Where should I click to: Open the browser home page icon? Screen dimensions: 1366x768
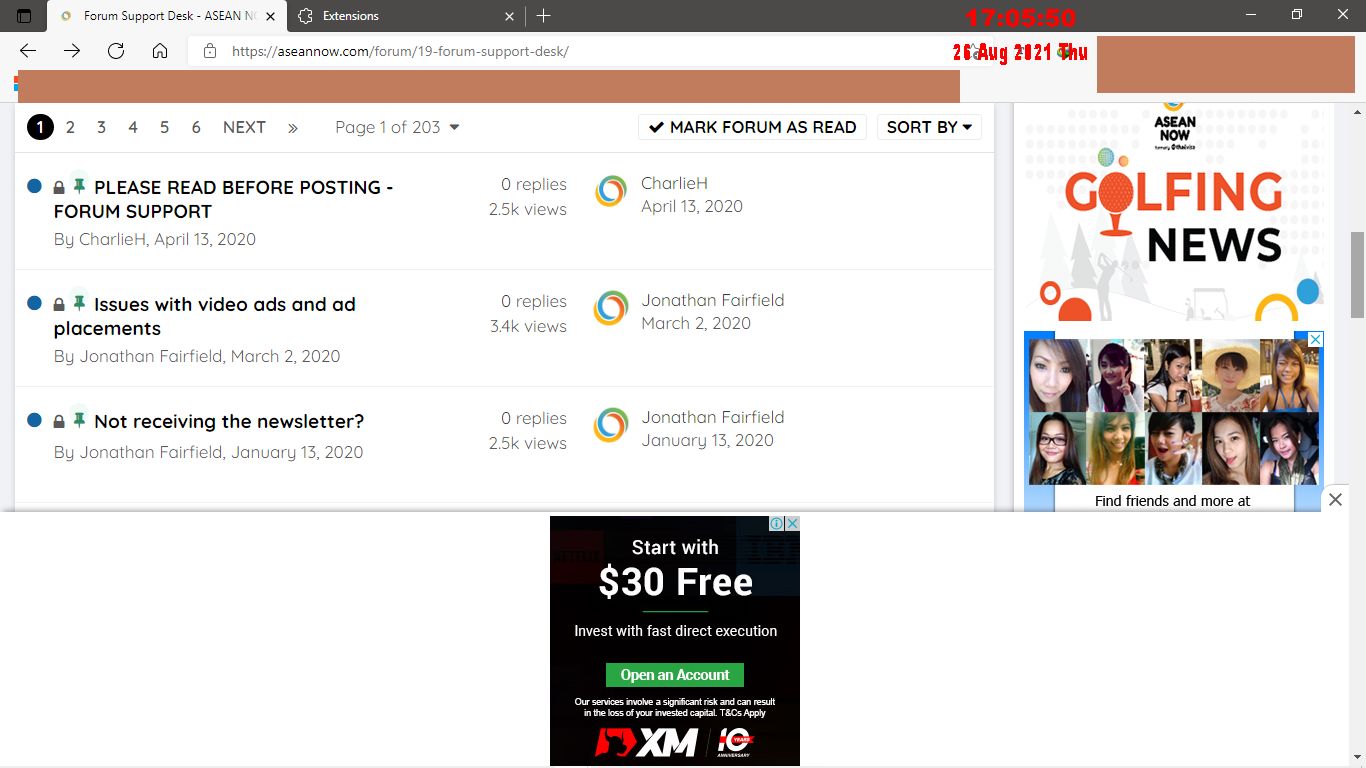point(160,51)
